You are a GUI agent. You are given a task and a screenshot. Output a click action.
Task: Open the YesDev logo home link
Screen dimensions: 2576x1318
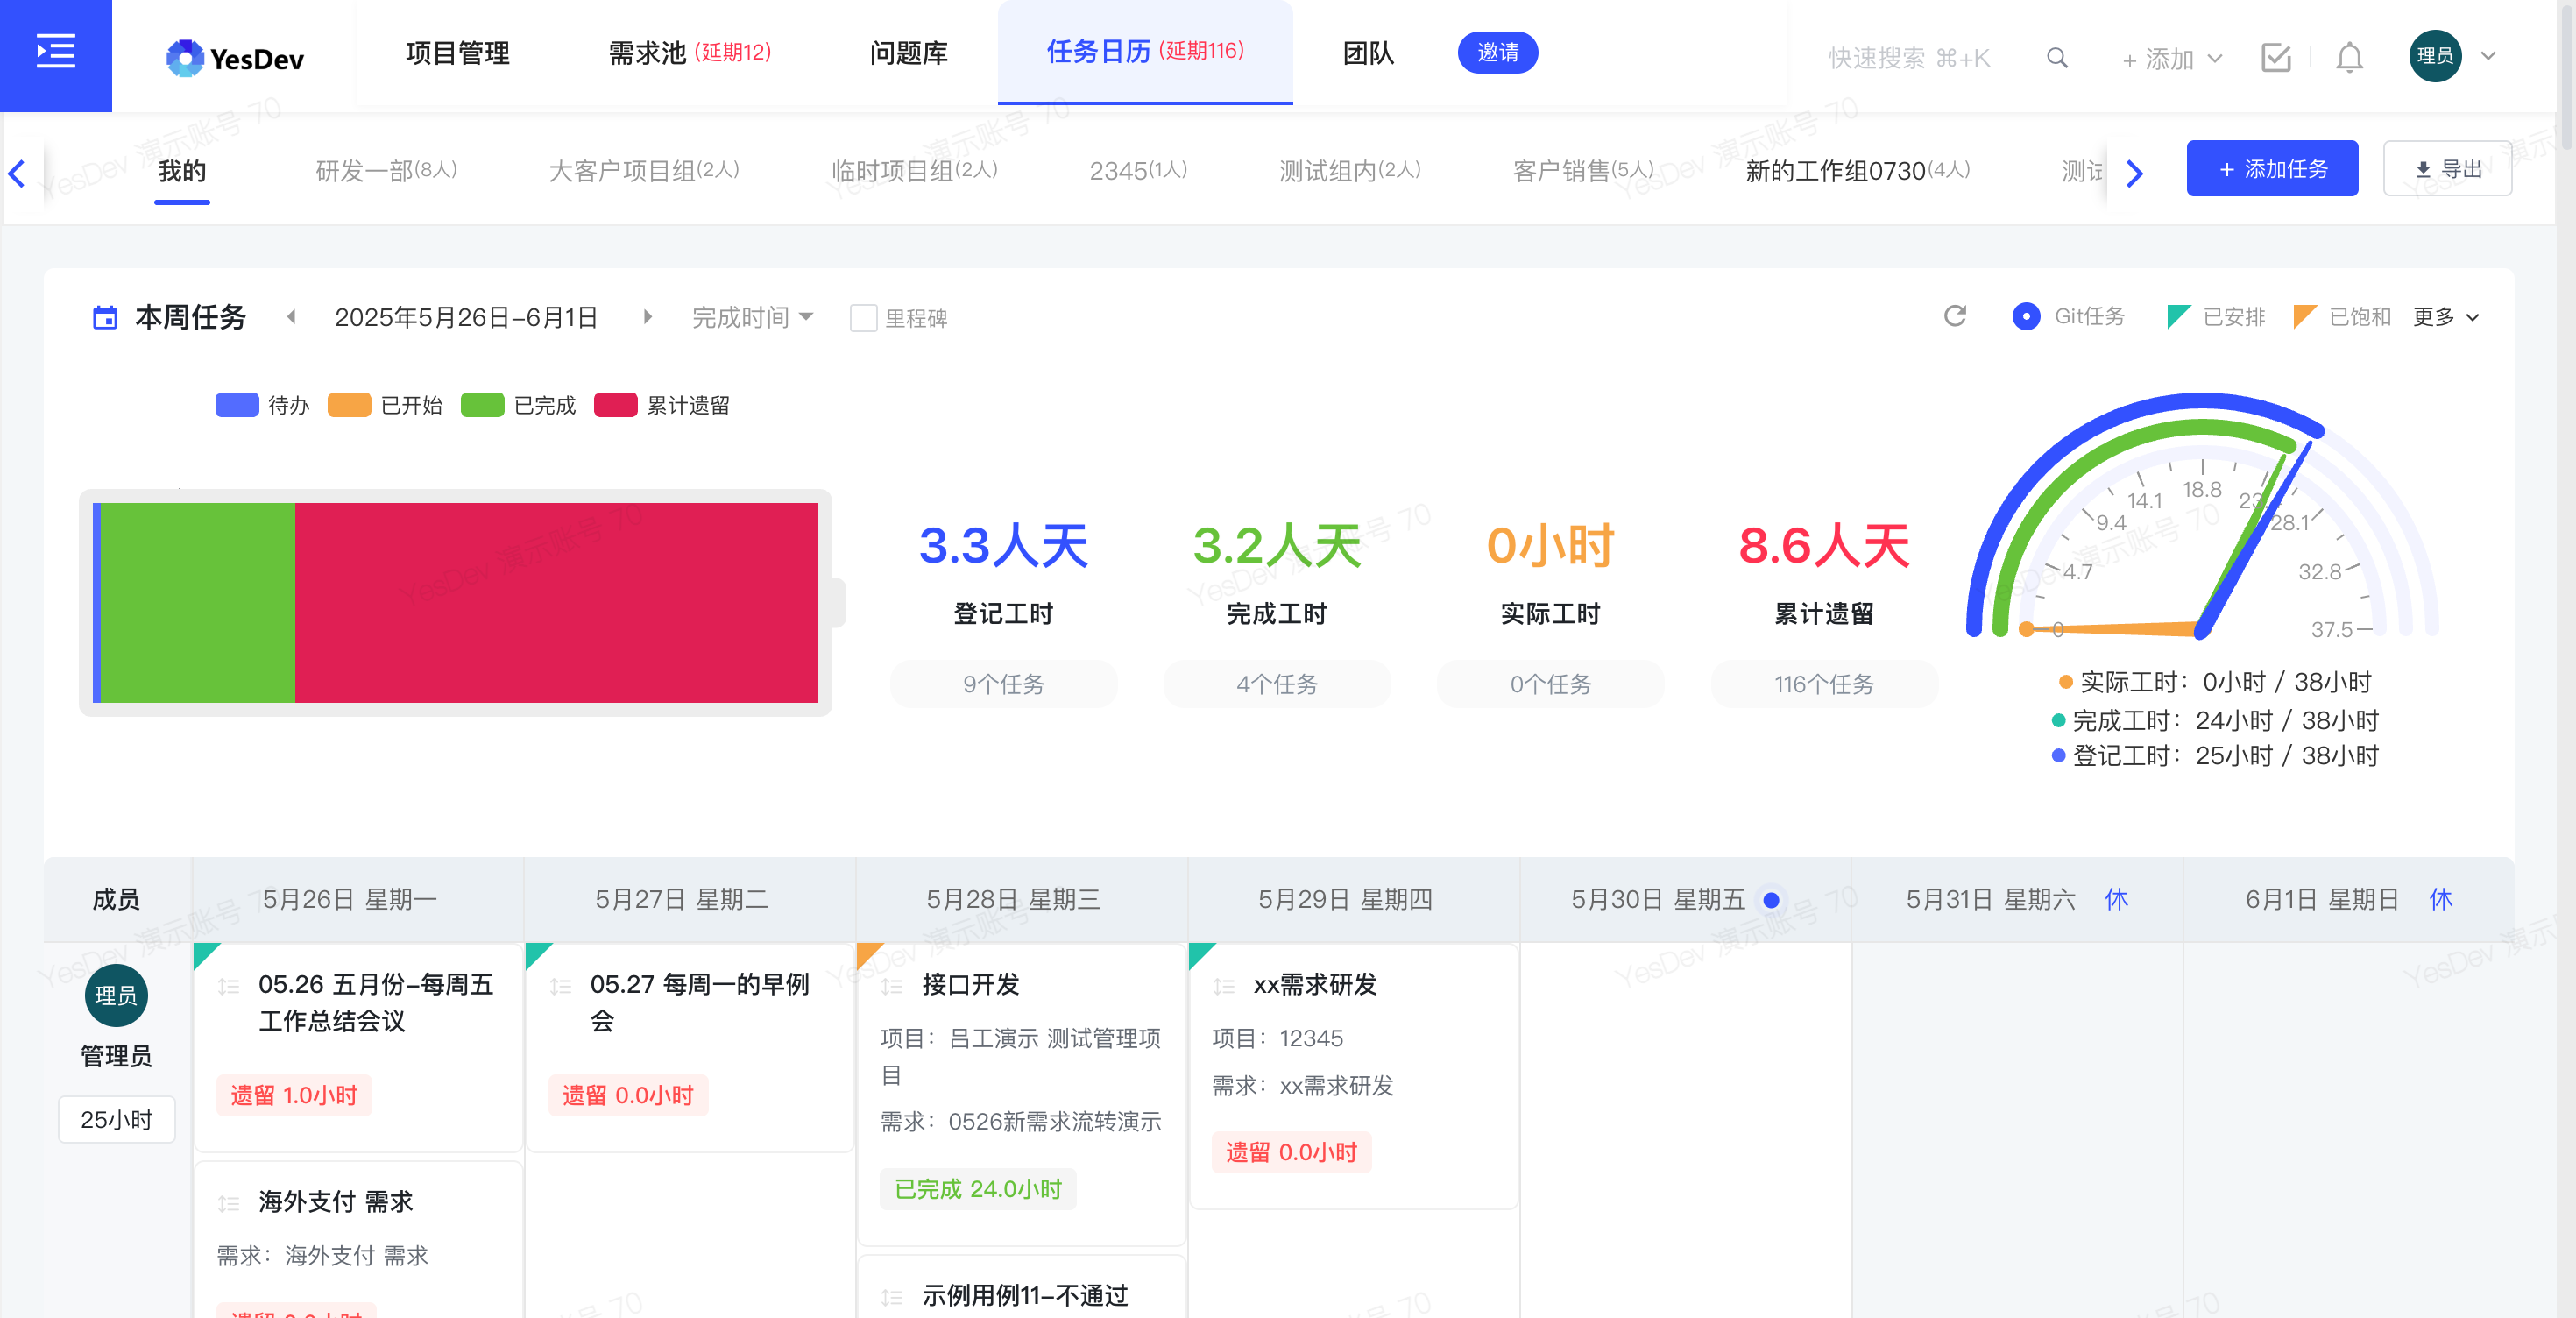(236, 58)
